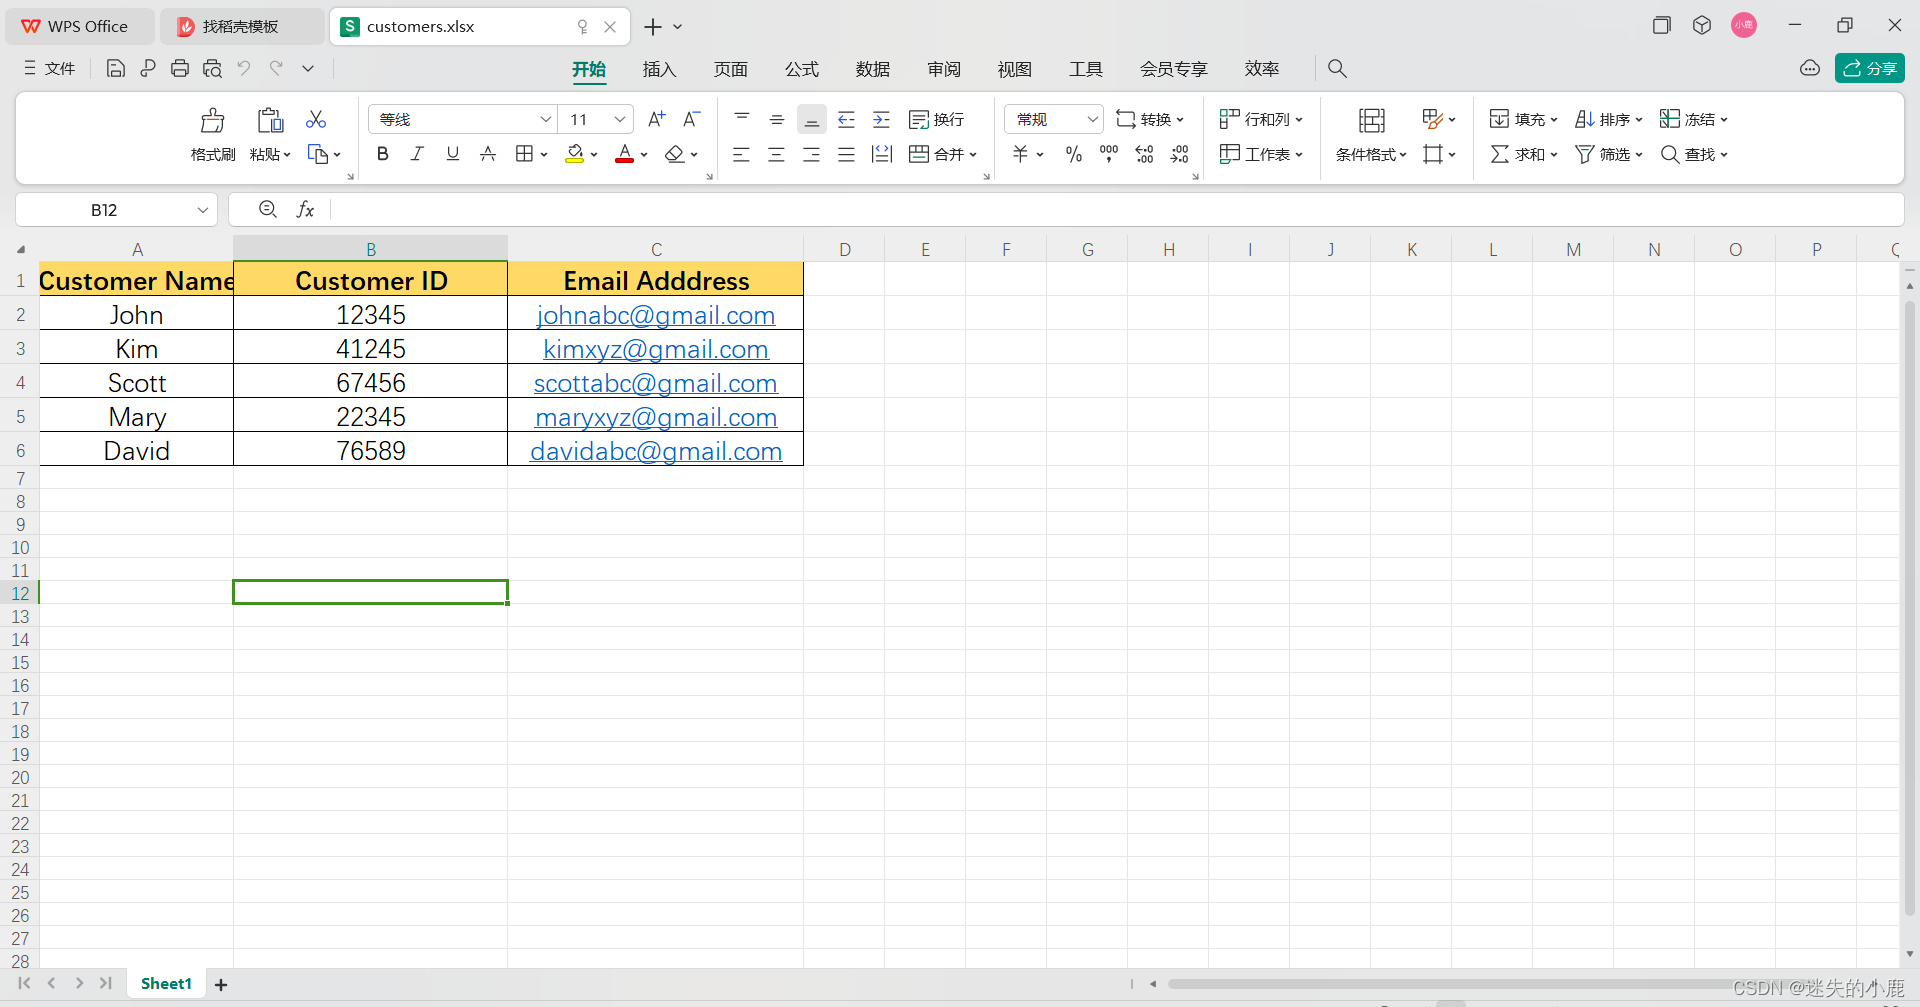Click the Redo arrow icon

(276, 68)
